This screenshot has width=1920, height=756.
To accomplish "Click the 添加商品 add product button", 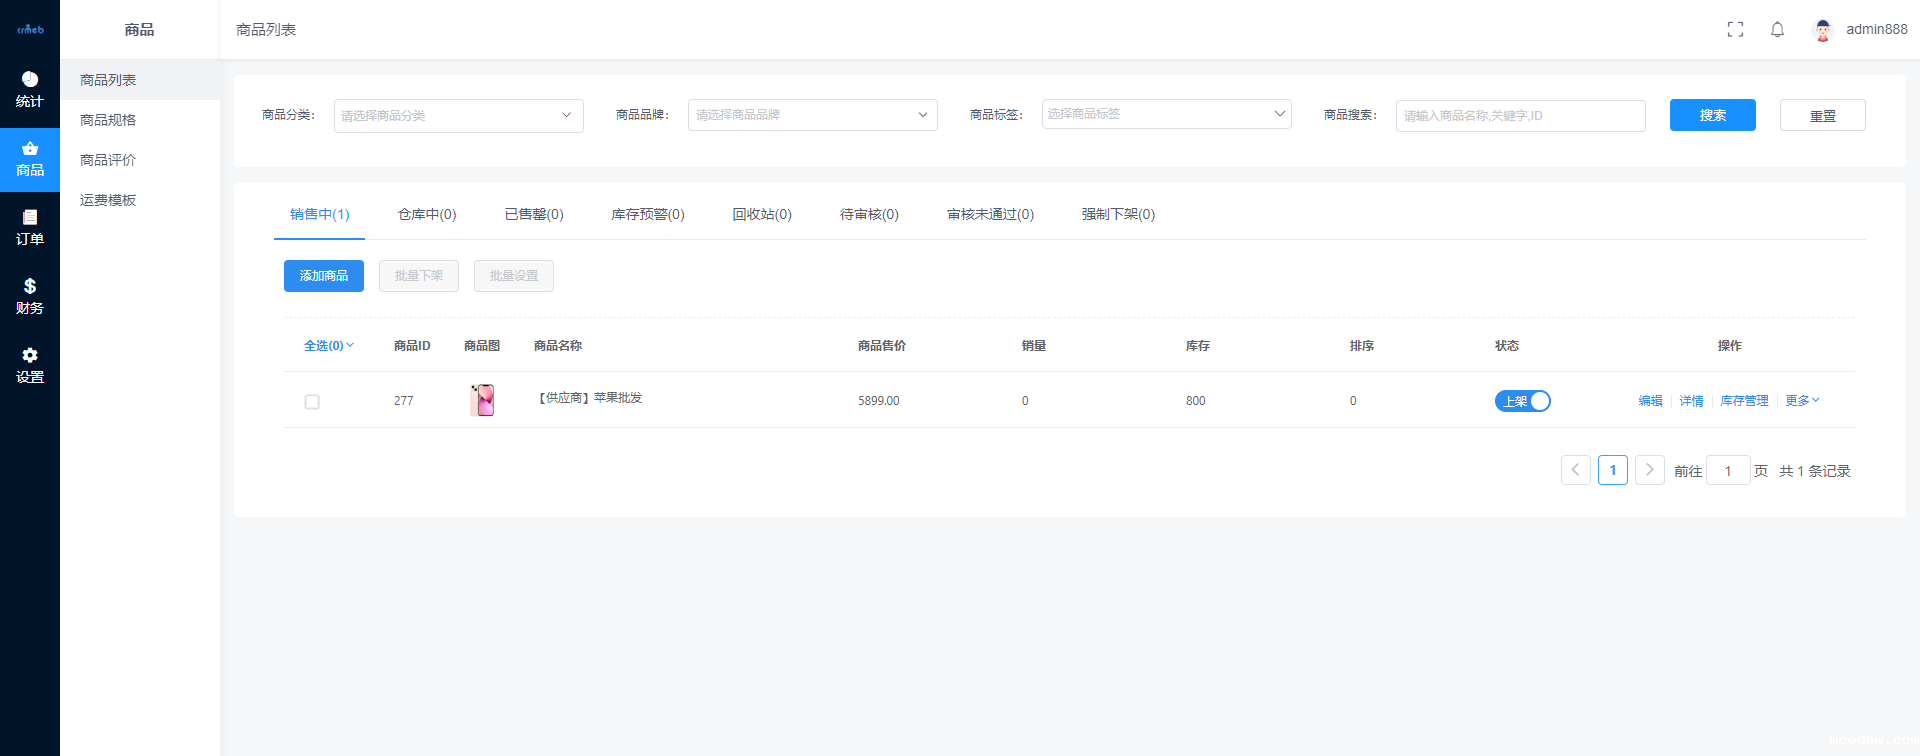I will (x=324, y=276).
